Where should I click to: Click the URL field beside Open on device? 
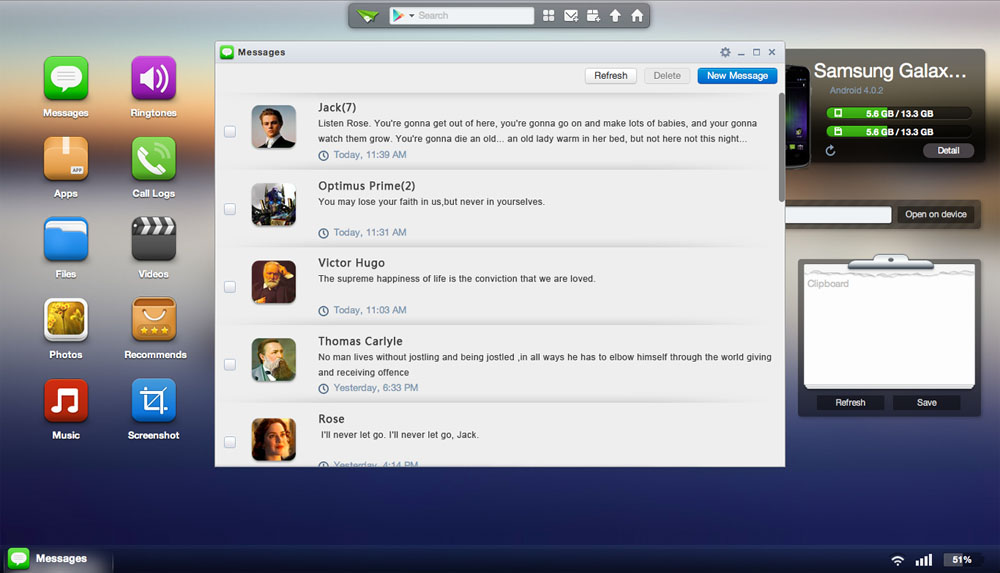(x=838, y=214)
